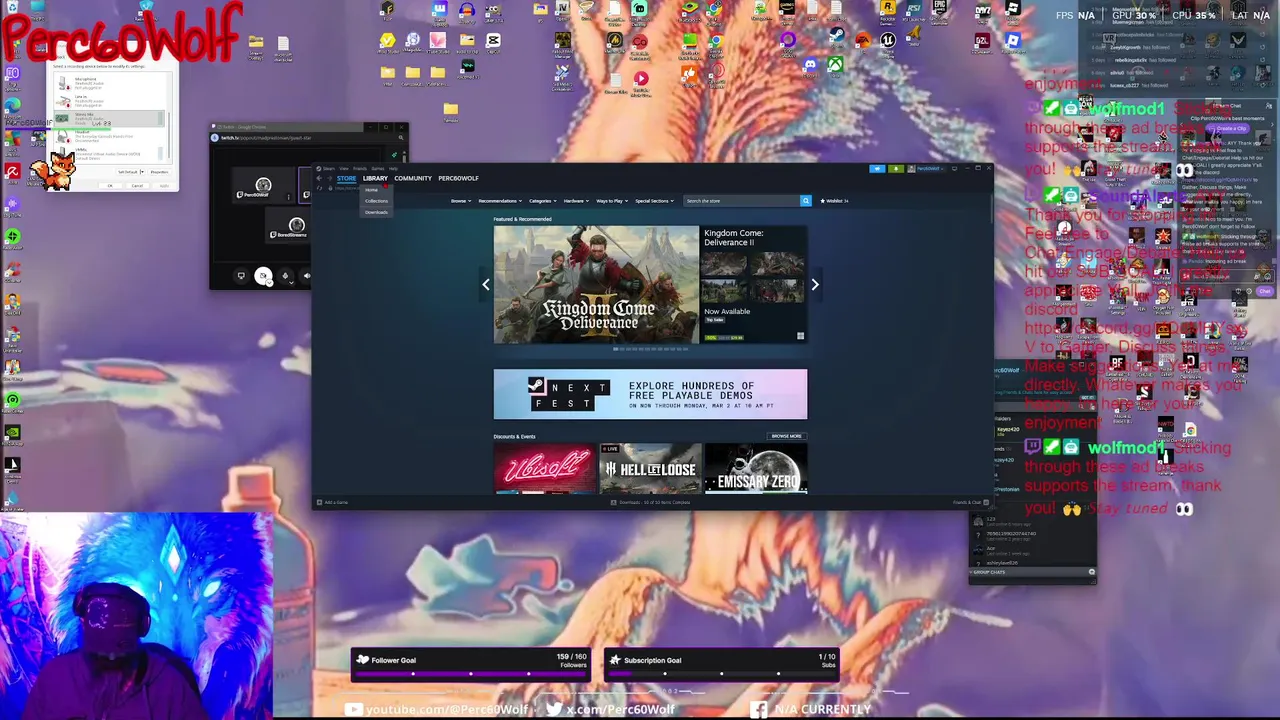The height and width of the screenshot is (720, 1280).
Task: Select the Microphone recording device
Action: 110,83
